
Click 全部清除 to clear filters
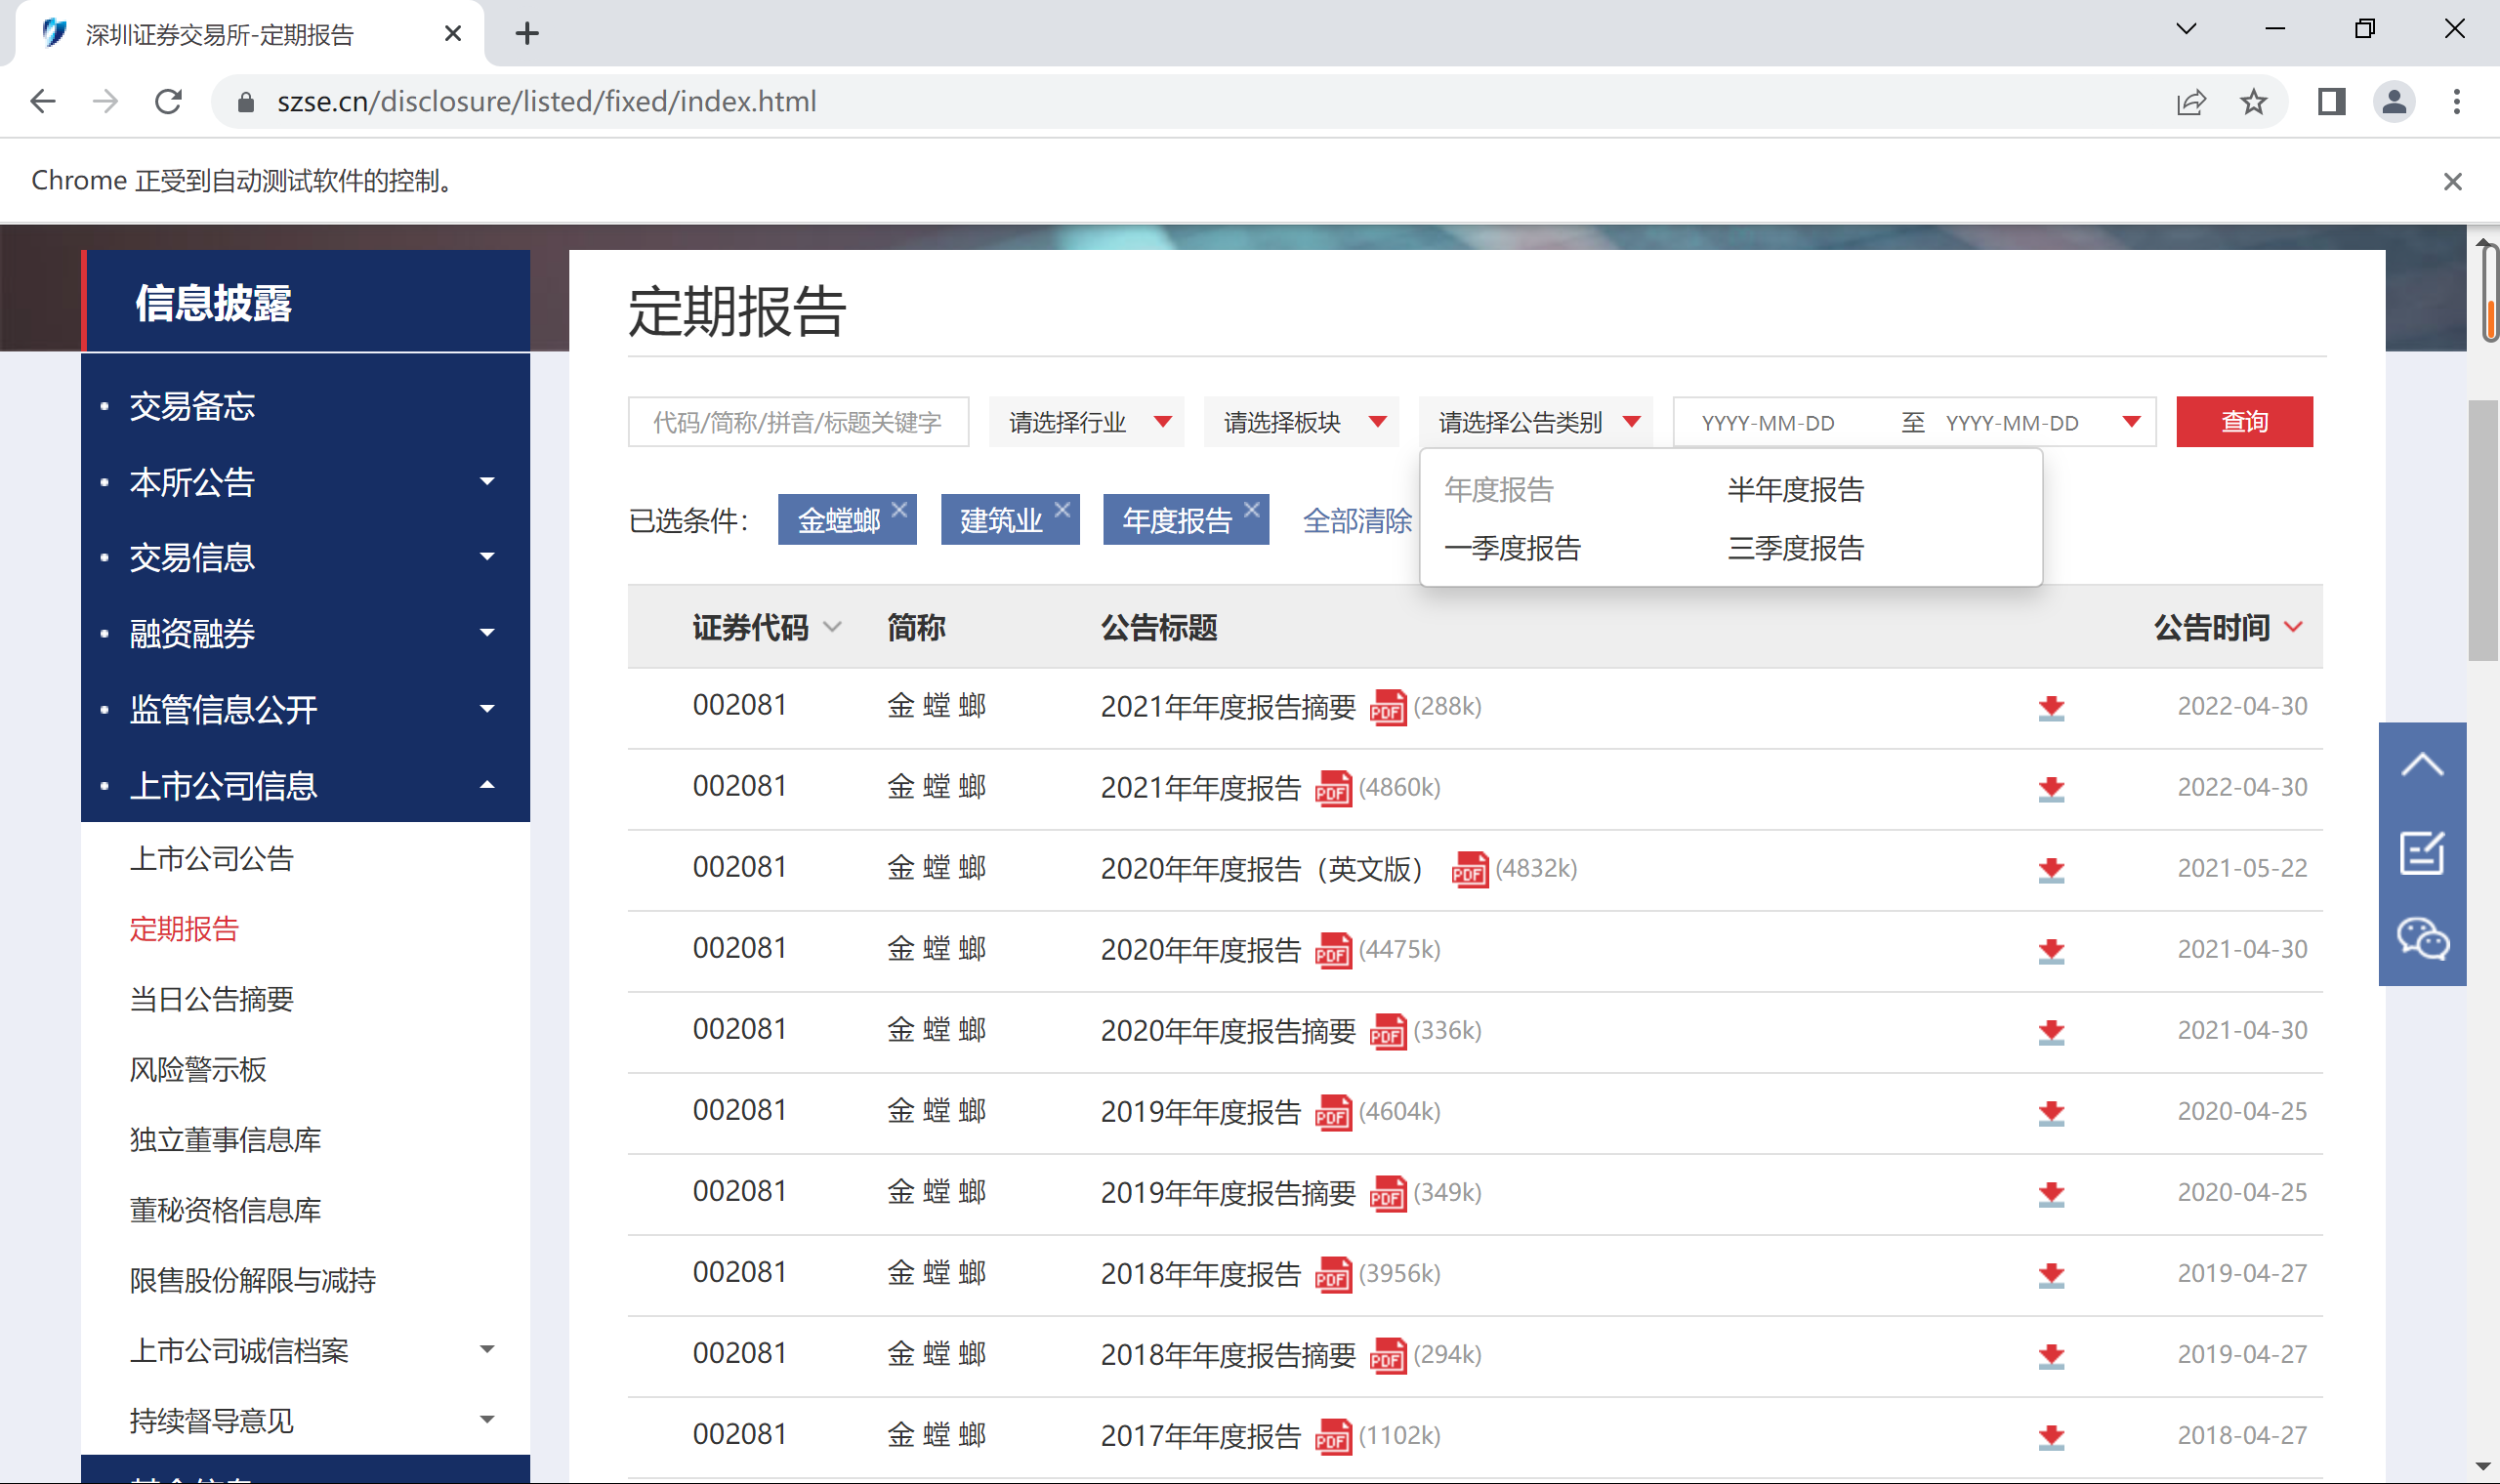point(1357,520)
